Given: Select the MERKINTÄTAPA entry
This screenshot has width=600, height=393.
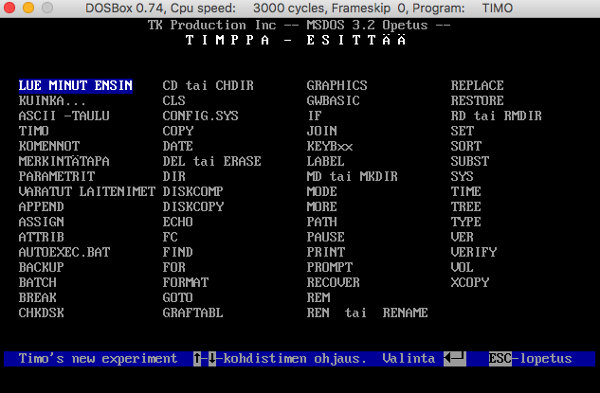Looking at the screenshot, I should (x=64, y=161).
